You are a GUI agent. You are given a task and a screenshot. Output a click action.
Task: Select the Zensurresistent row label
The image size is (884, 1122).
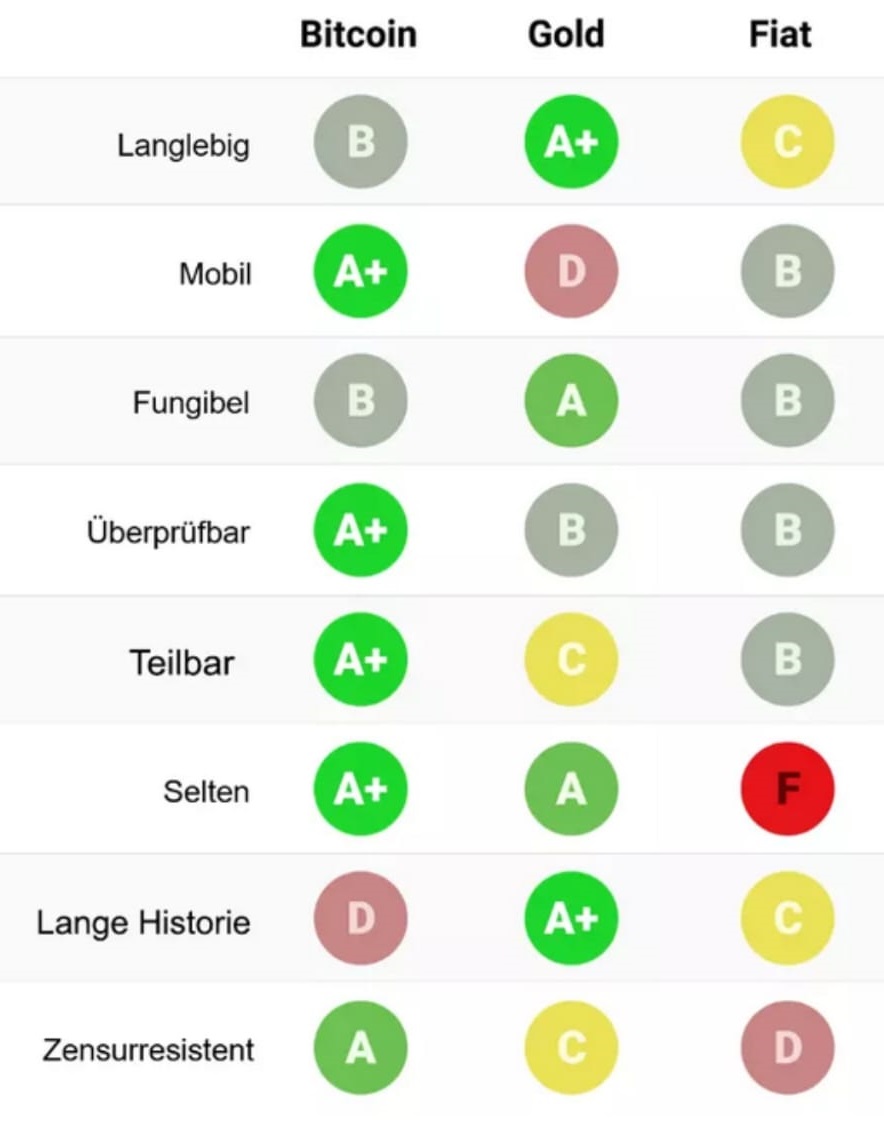(x=148, y=1050)
